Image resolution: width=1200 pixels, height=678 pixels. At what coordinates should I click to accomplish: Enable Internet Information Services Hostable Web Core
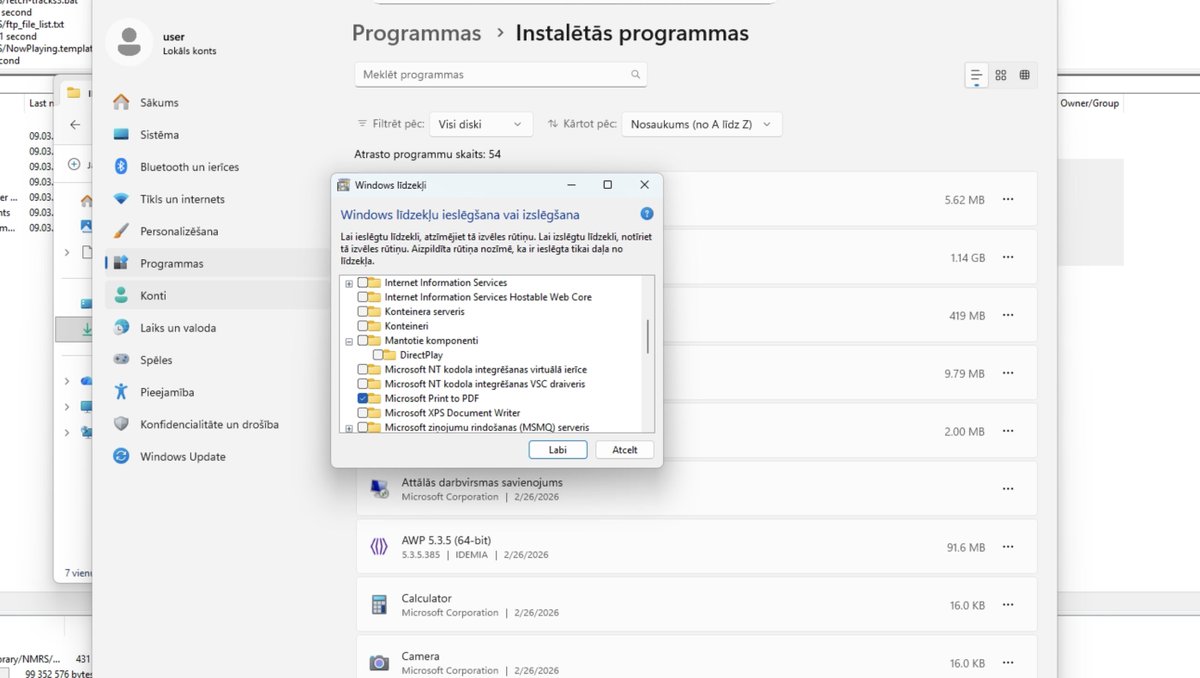(x=363, y=297)
